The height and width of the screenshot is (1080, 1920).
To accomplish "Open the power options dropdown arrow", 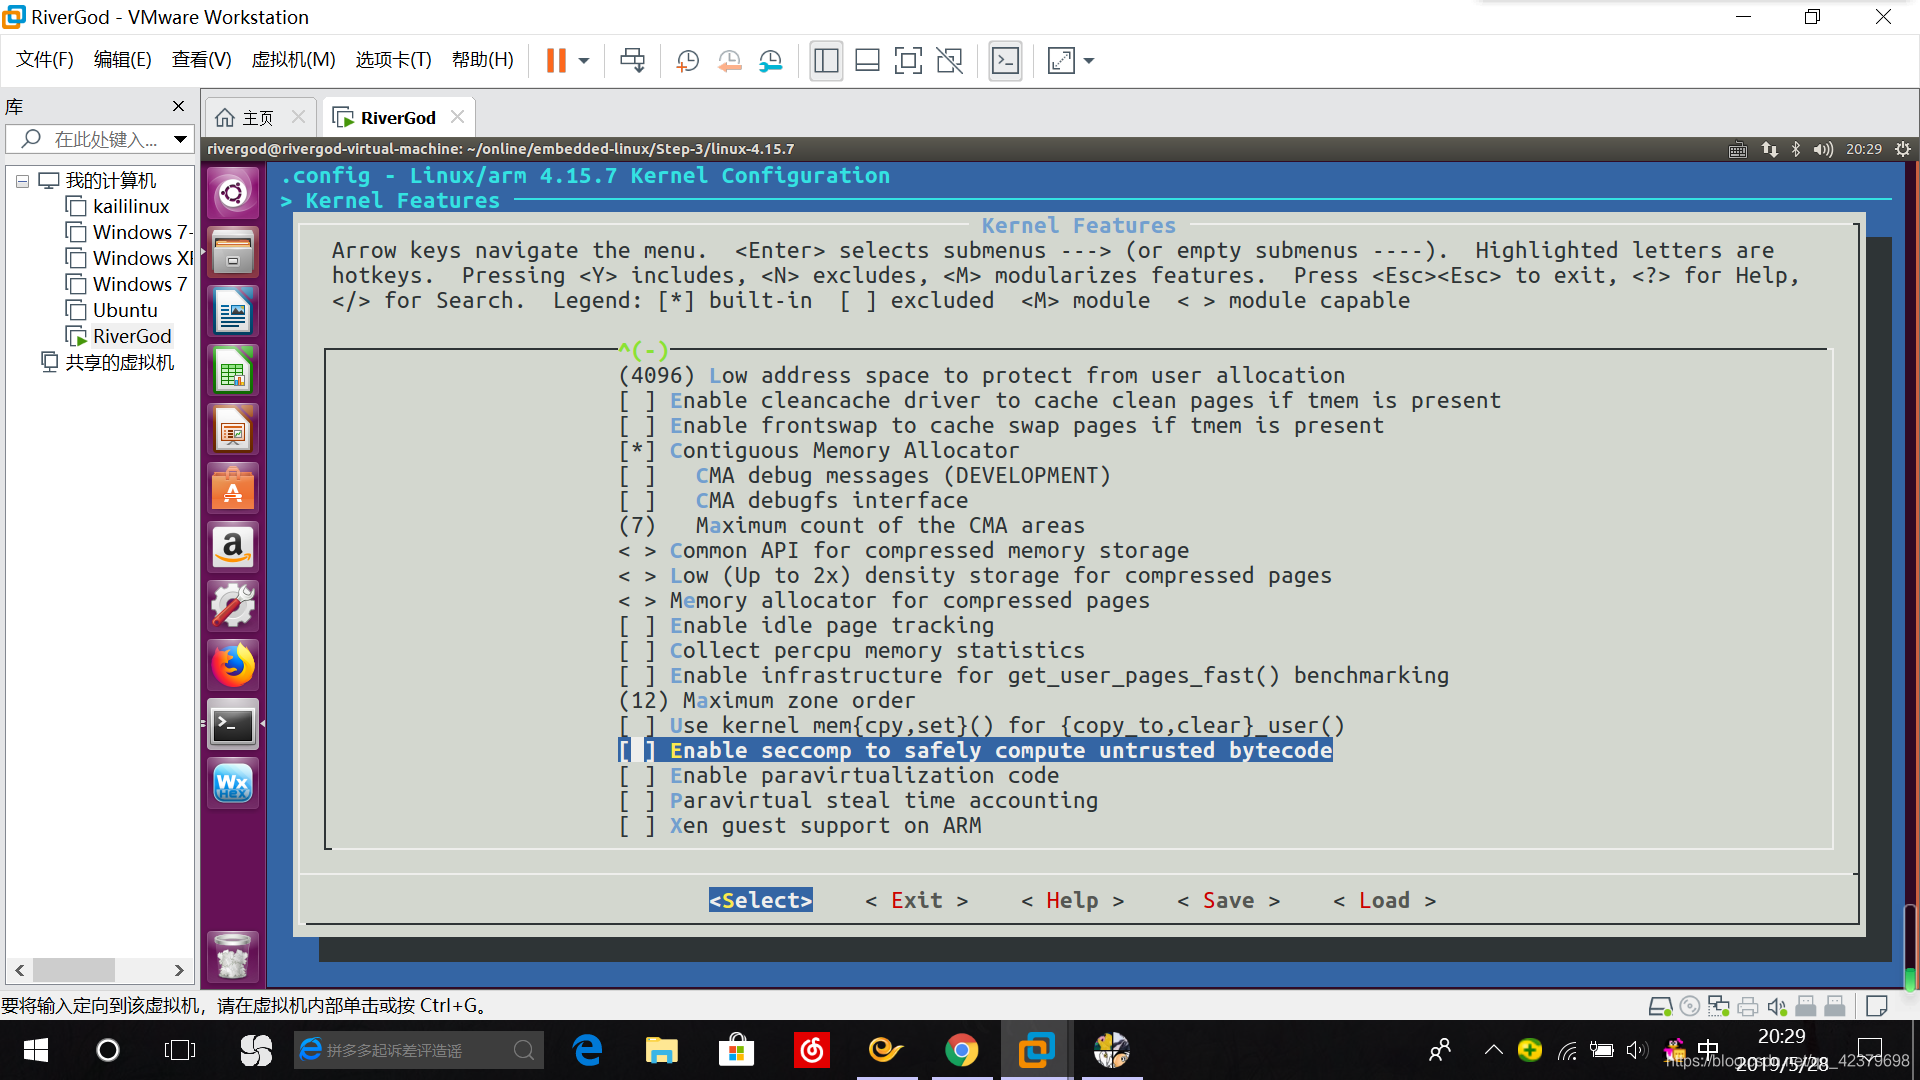I will coord(584,61).
